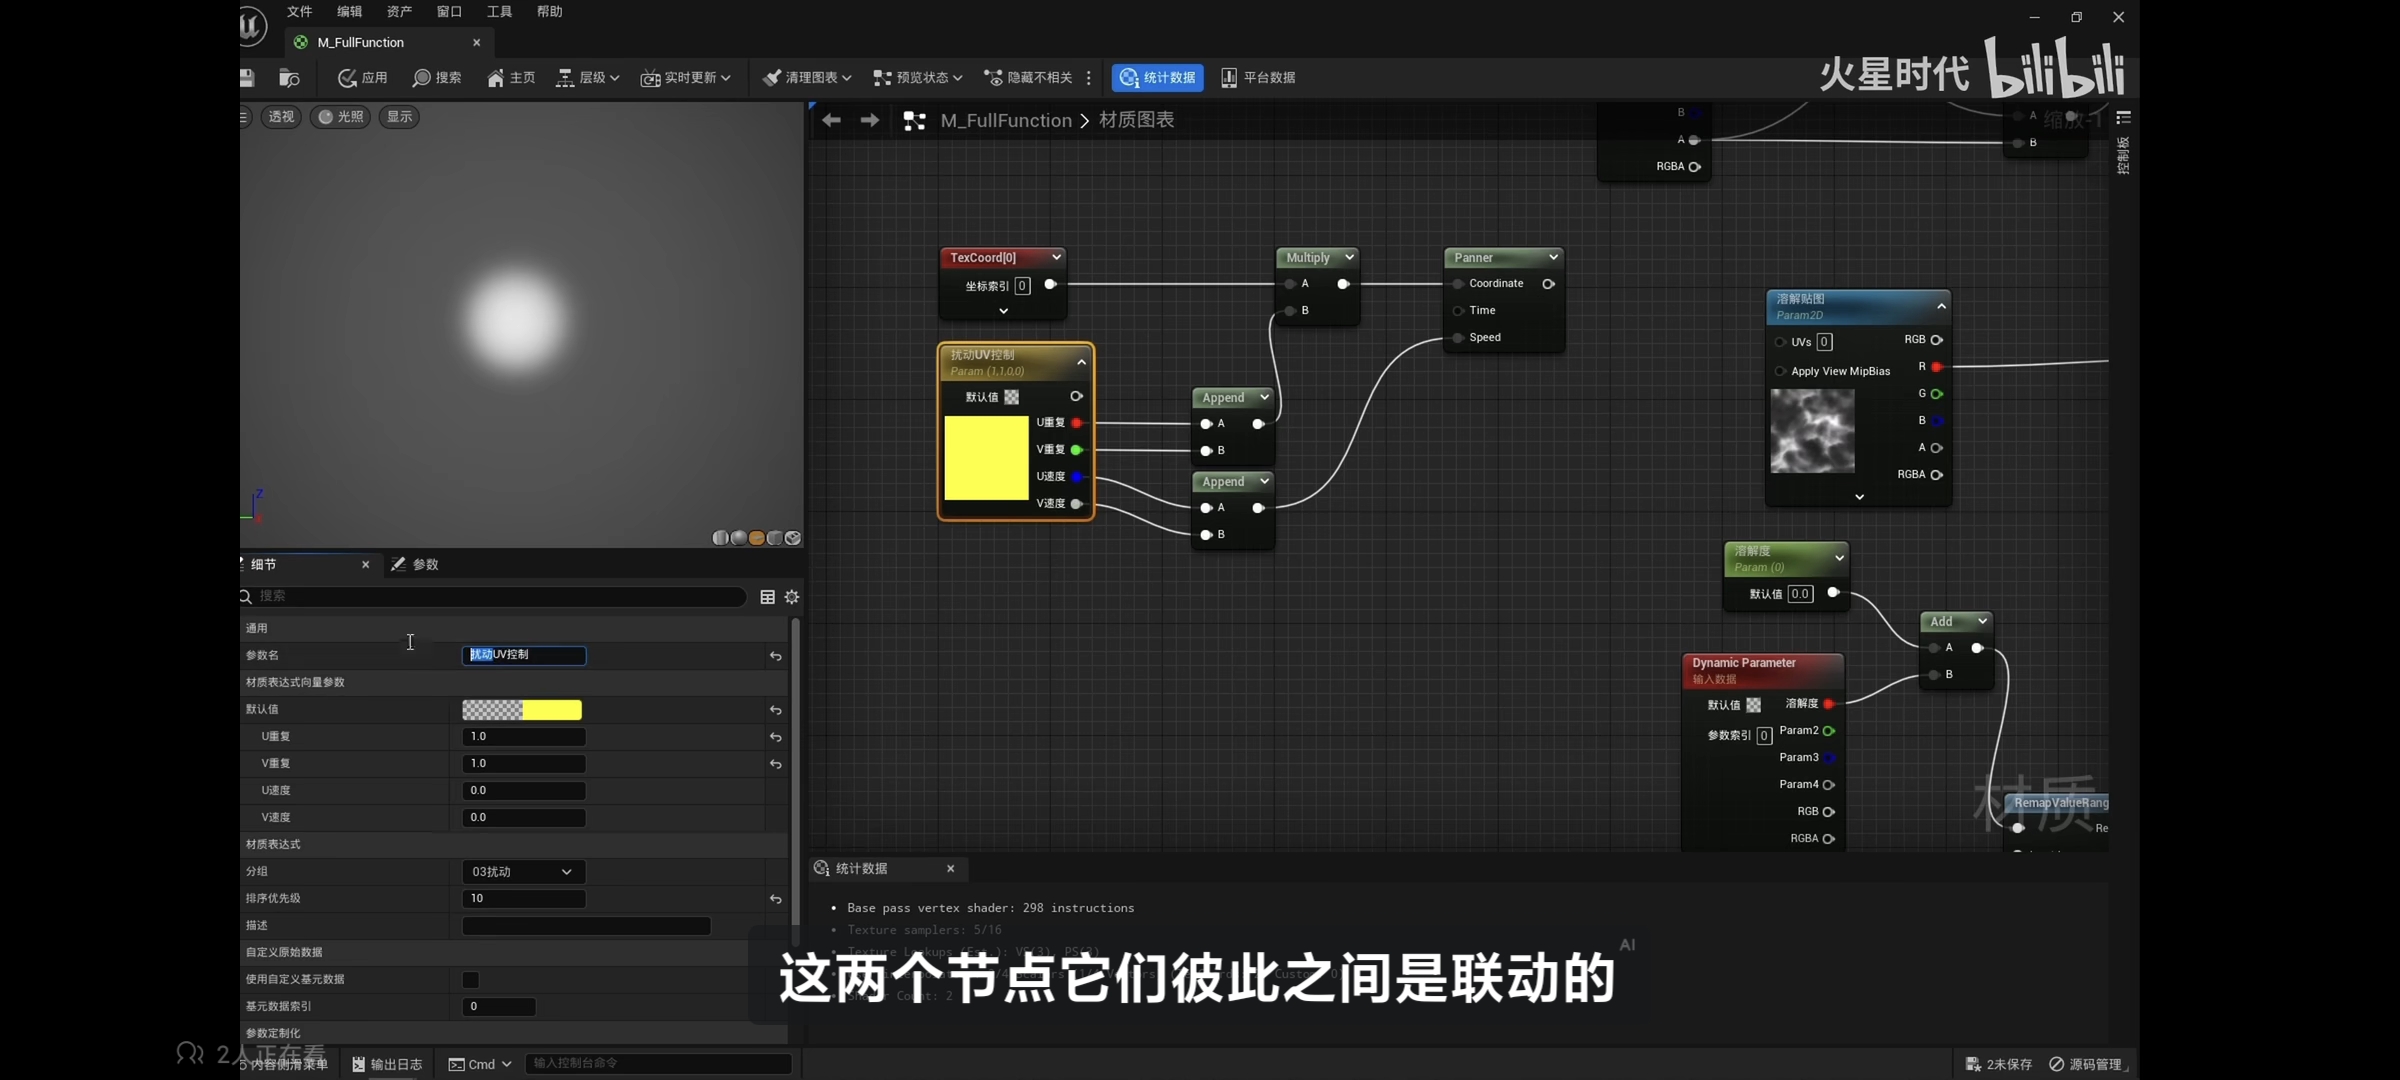Click the 排序优先级 input field

point(523,899)
